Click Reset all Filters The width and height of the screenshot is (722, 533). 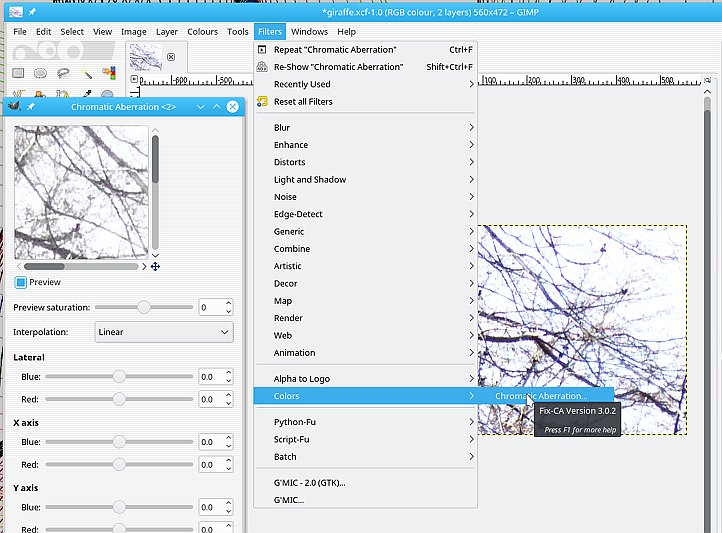point(366,101)
